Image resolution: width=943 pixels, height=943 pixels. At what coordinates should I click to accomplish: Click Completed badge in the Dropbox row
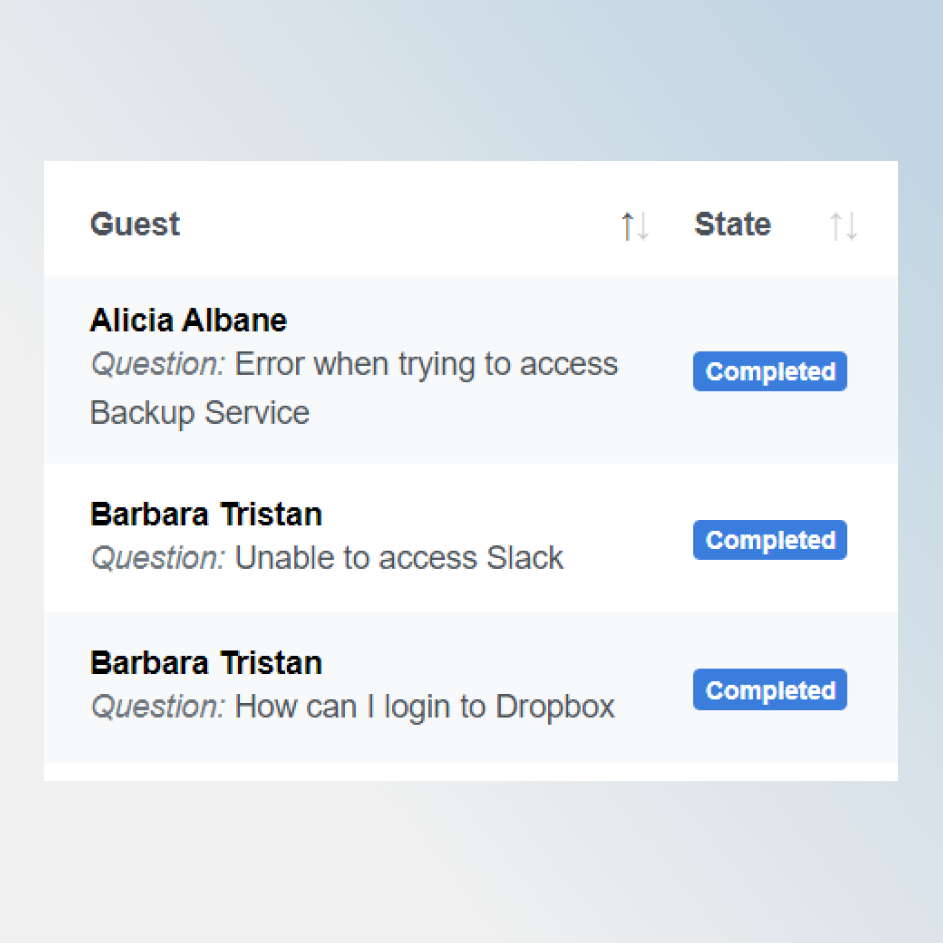coord(770,690)
